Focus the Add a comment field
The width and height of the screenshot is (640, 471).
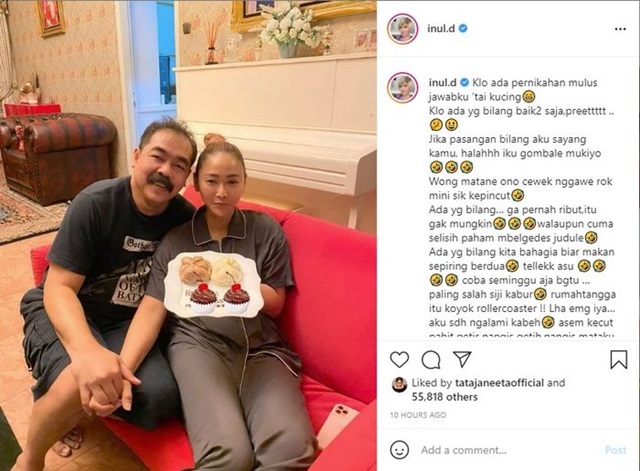(508, 450)
